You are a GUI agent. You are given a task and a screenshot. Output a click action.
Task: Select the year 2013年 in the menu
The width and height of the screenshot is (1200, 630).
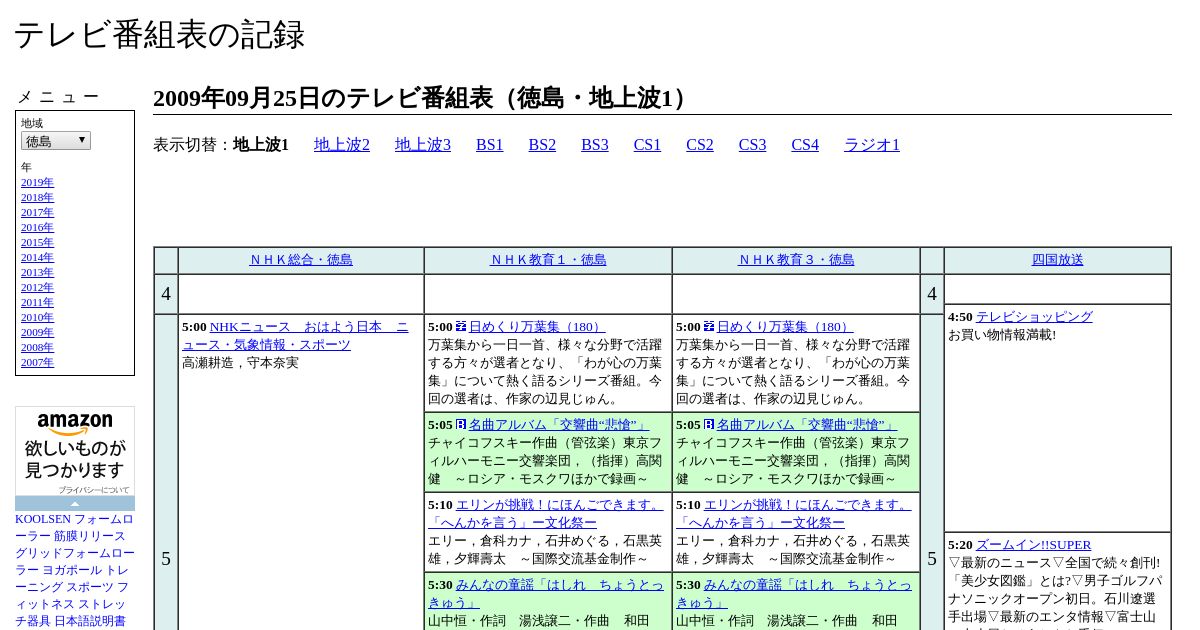37,273
